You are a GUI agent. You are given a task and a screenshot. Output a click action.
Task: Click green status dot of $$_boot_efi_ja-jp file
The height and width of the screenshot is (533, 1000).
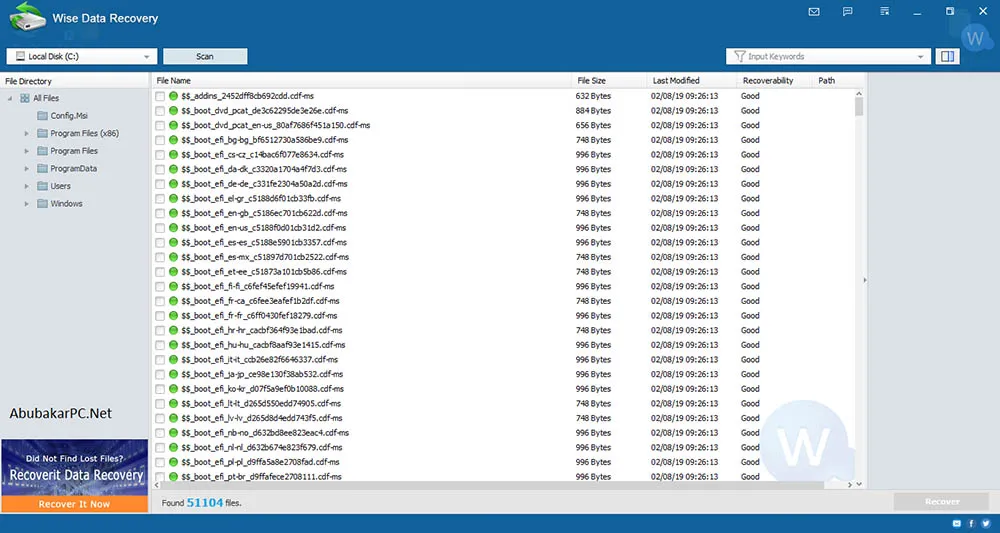pyautogui.click(x=173, y=374)
